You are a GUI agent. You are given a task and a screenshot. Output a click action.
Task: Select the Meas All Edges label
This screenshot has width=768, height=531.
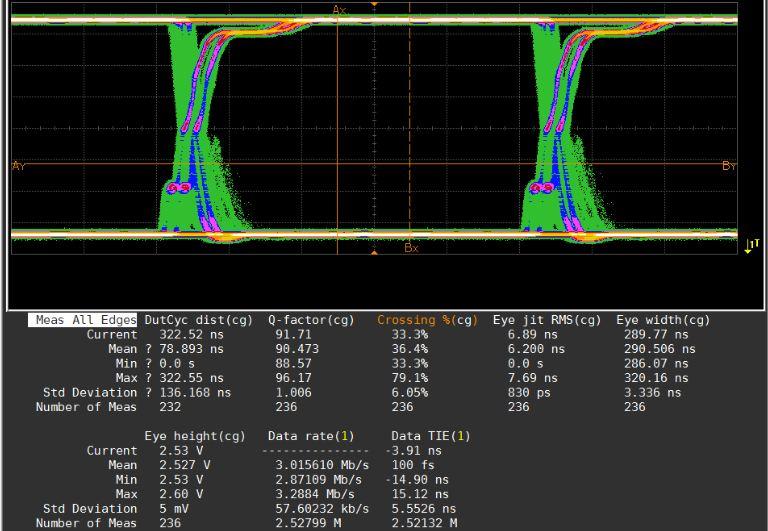(x=83, y=320)
